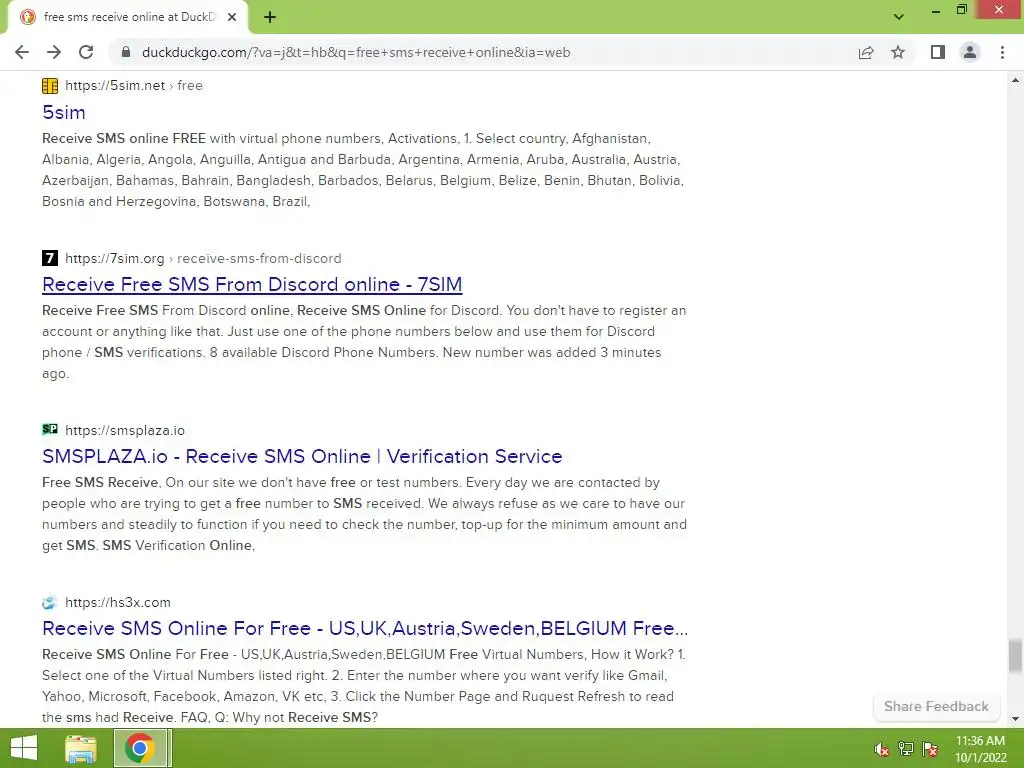Reload the current page
This screenshot has width=1024, height=768.
pos(86,52)
